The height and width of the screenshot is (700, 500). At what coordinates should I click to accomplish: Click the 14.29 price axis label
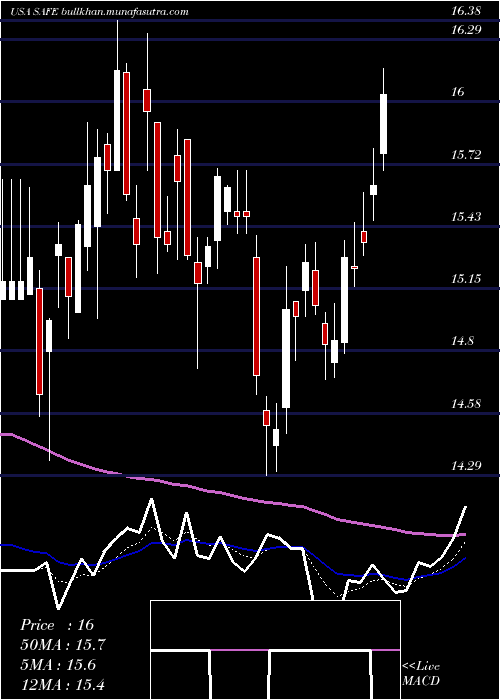click(466, 466)
